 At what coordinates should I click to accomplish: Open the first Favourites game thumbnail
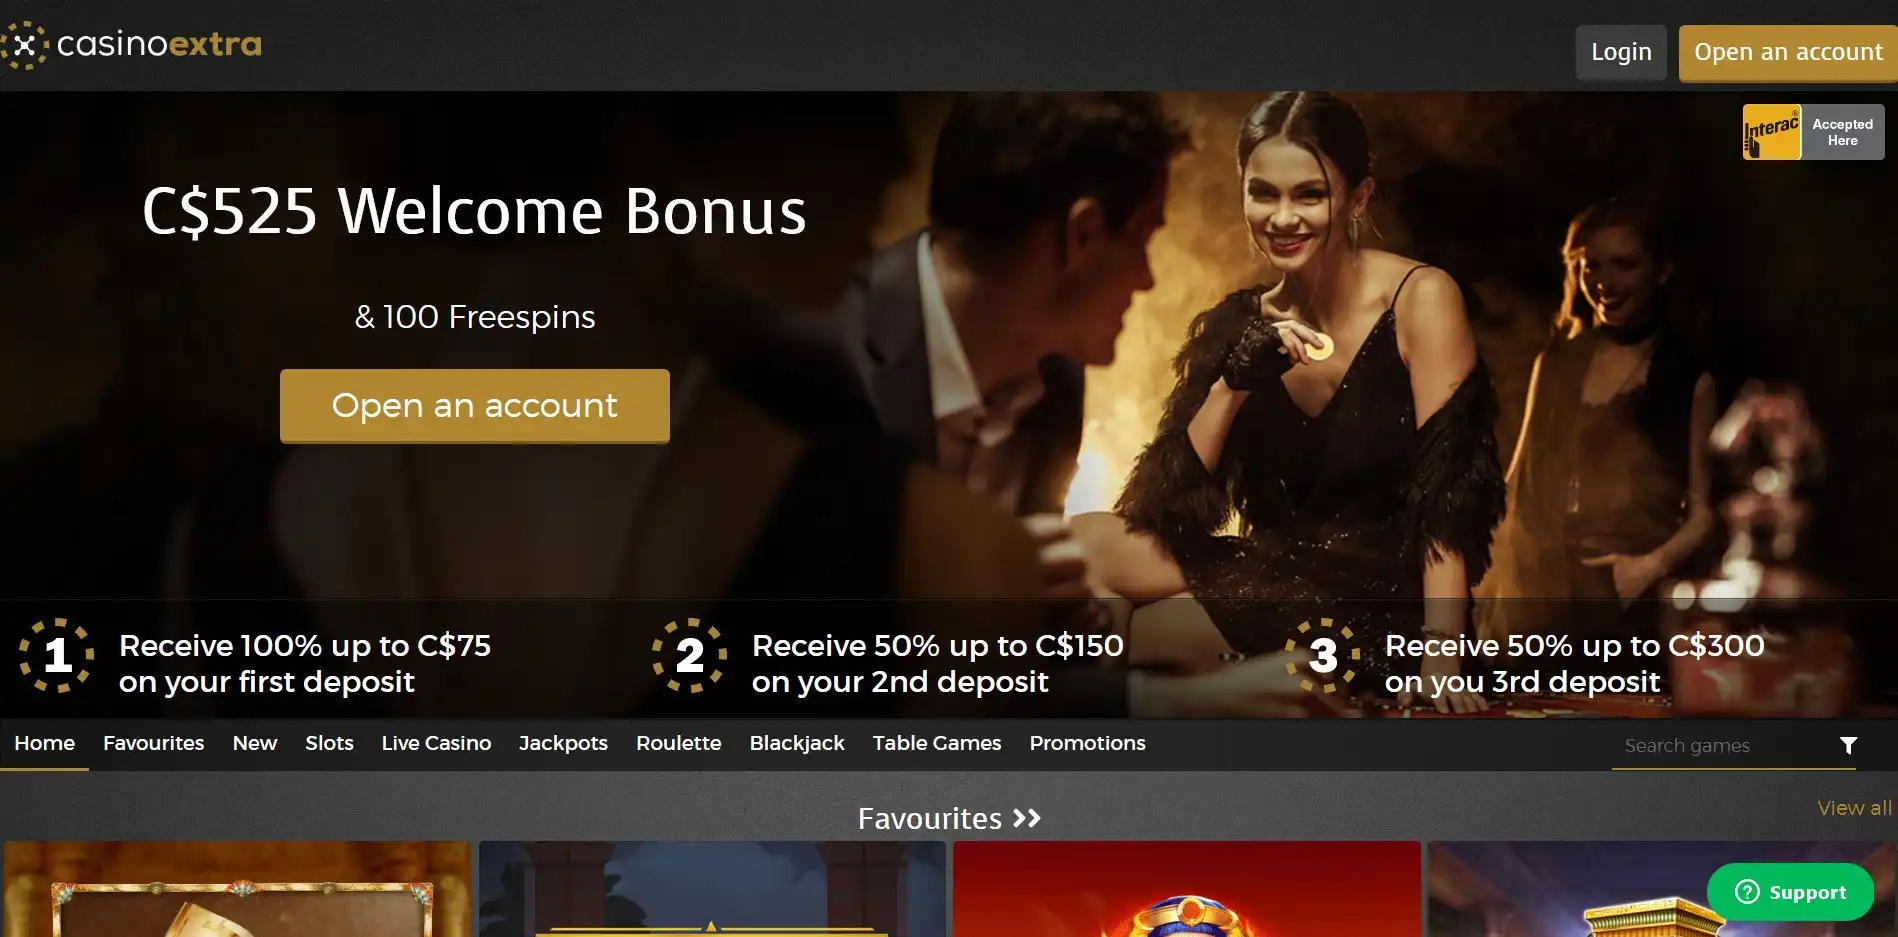coord(237,889)
